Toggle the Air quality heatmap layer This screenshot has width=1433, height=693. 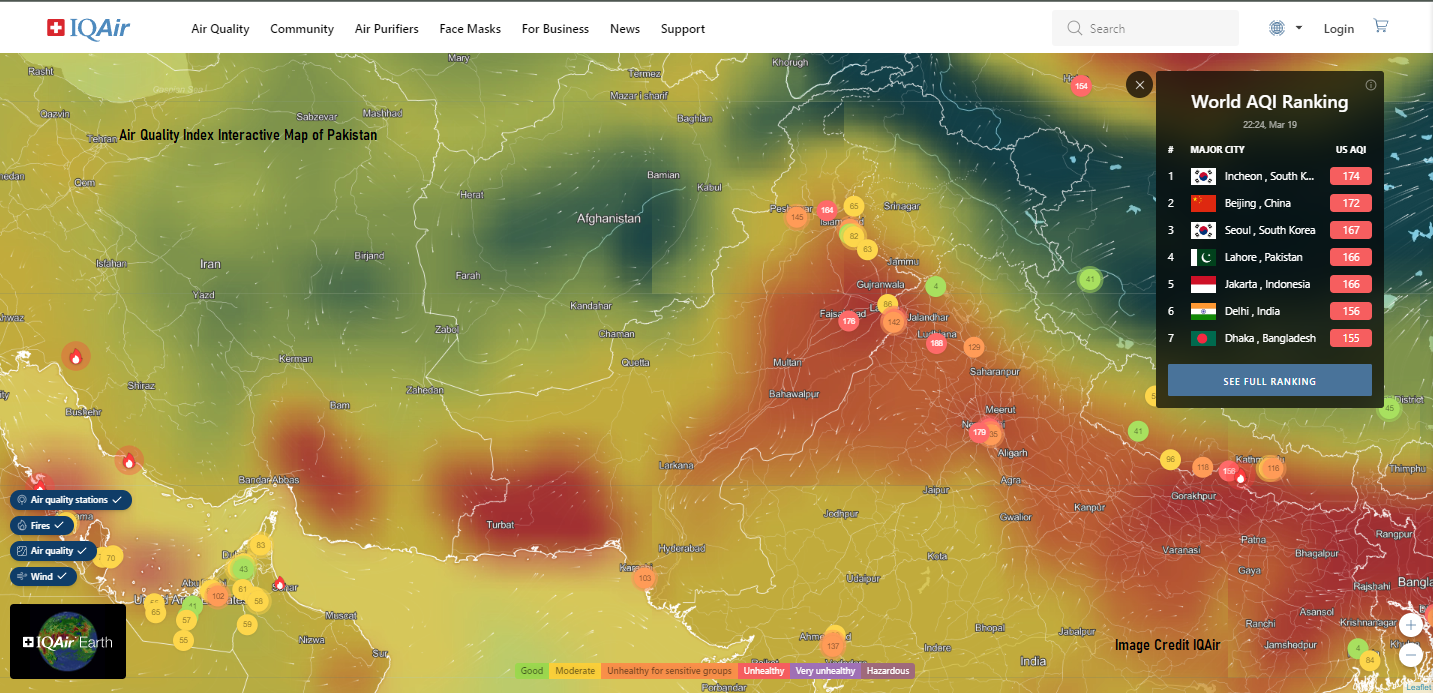tap(53, 551)
